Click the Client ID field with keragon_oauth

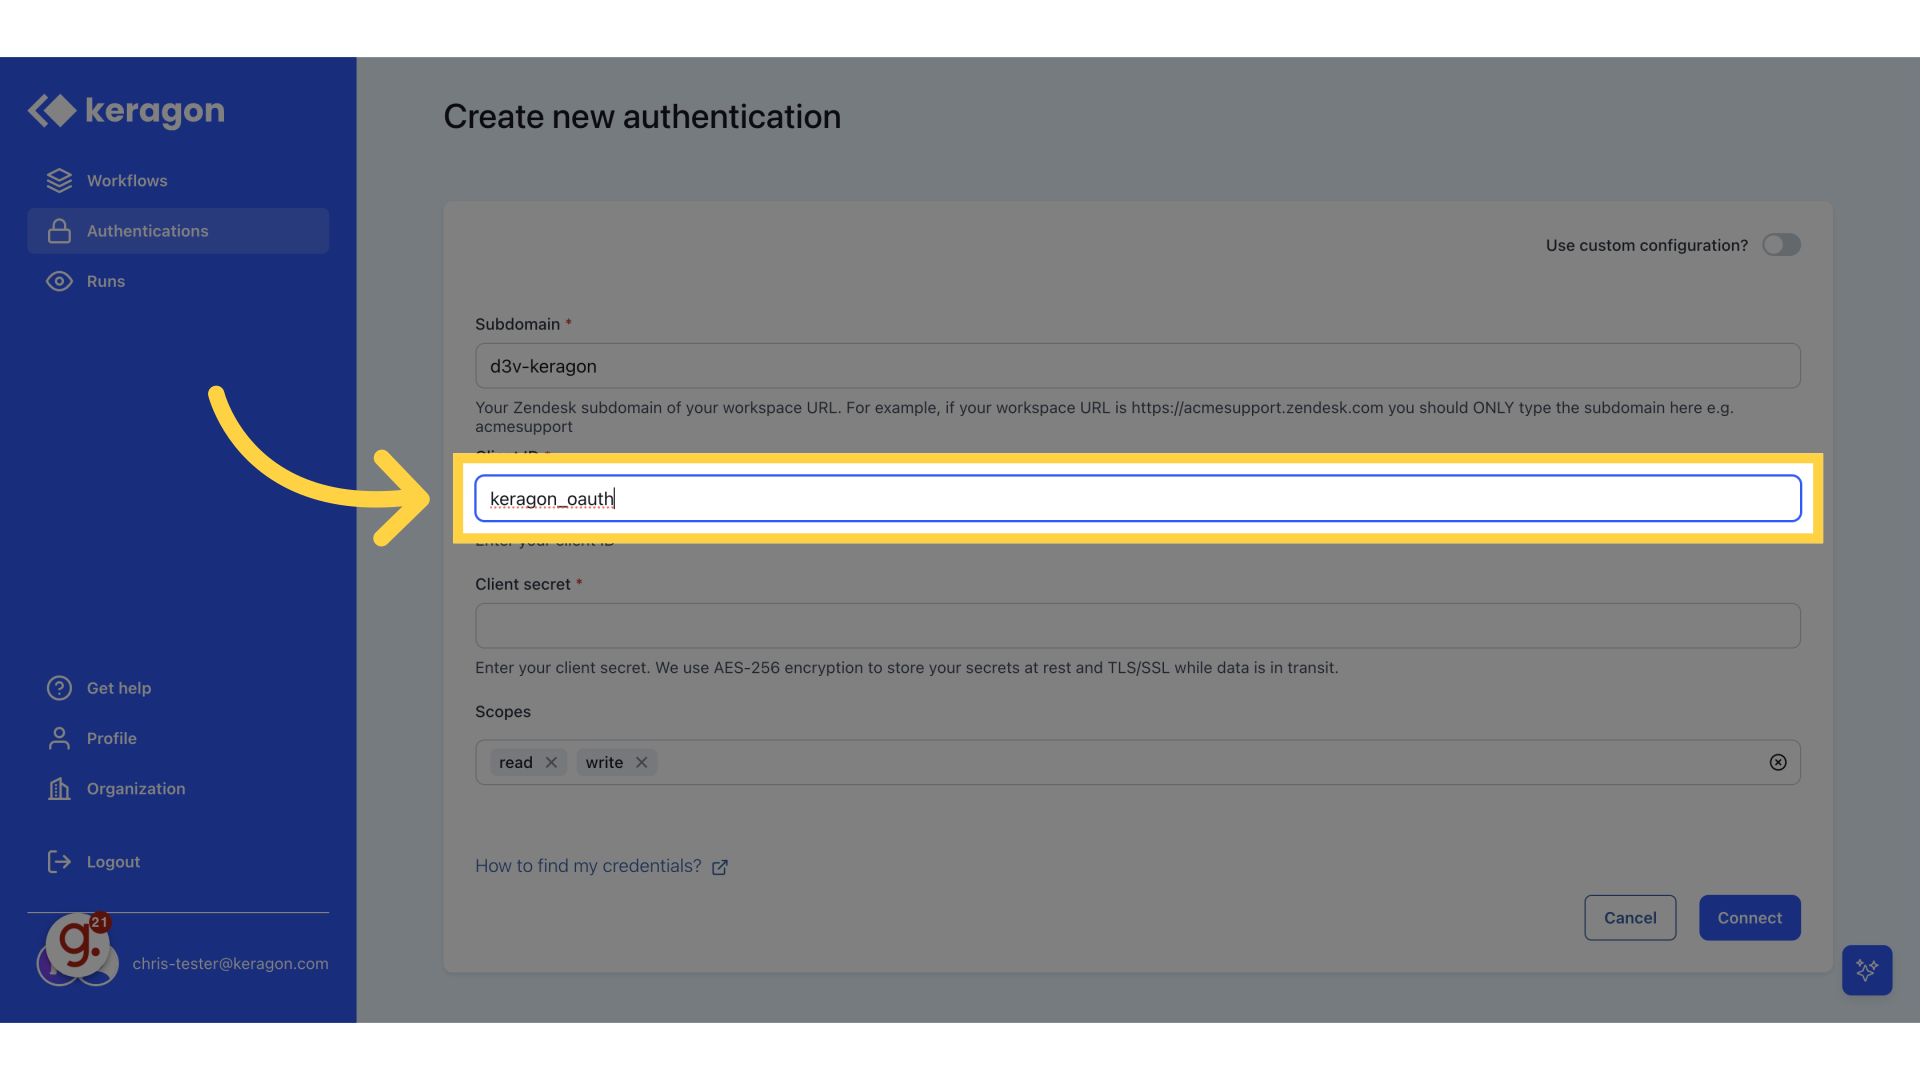1137,498
